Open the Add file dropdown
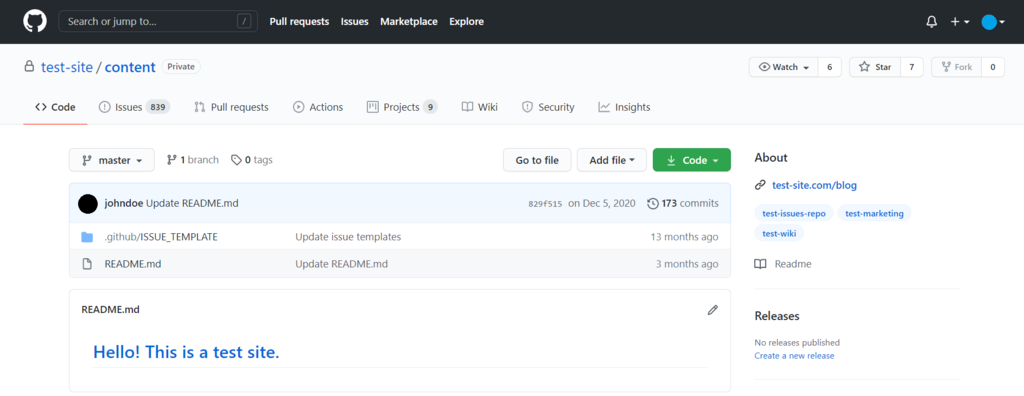Screen dimensions: 1024x396 click(x=612, y=160)
